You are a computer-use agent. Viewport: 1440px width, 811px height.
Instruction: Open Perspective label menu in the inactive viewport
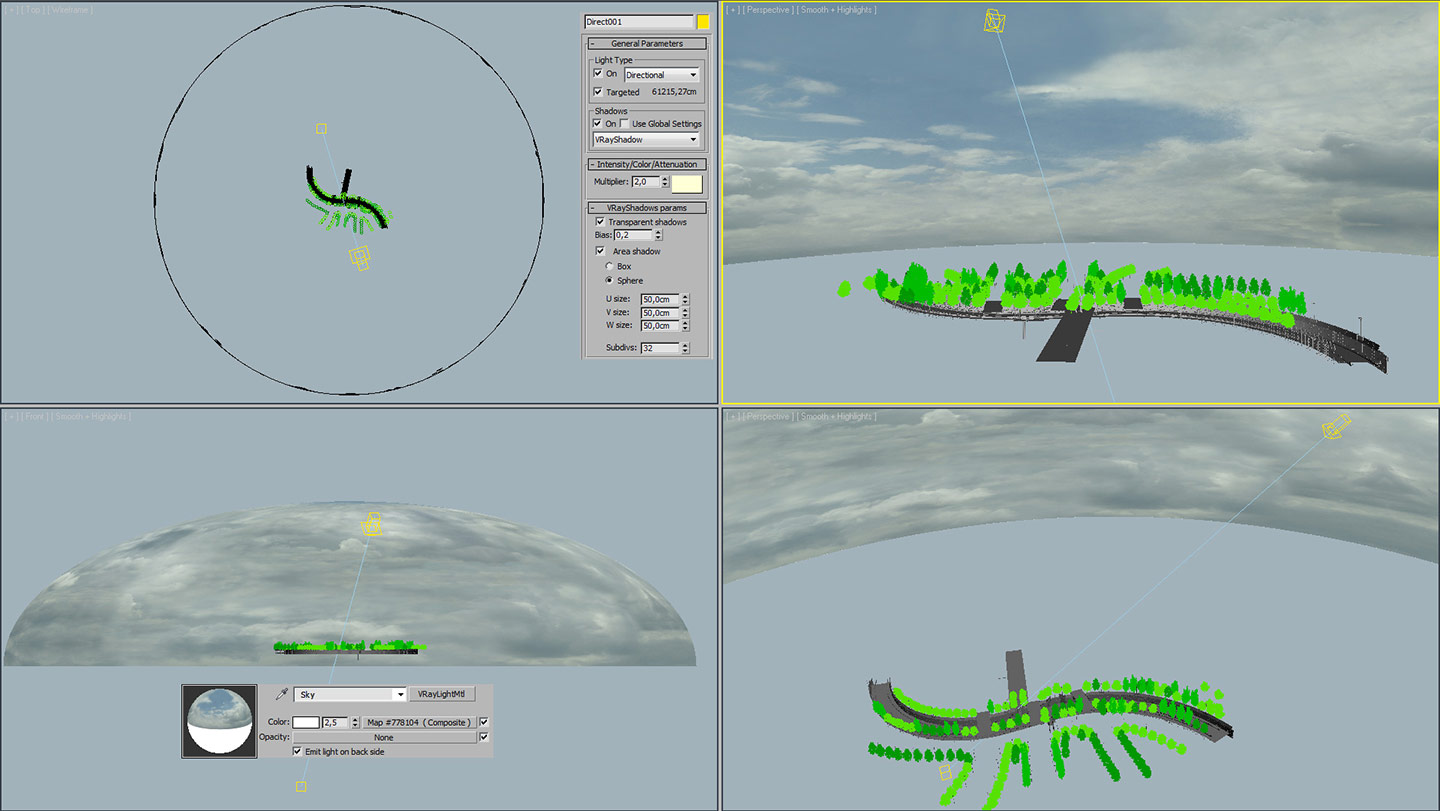[x=767, y=416]
